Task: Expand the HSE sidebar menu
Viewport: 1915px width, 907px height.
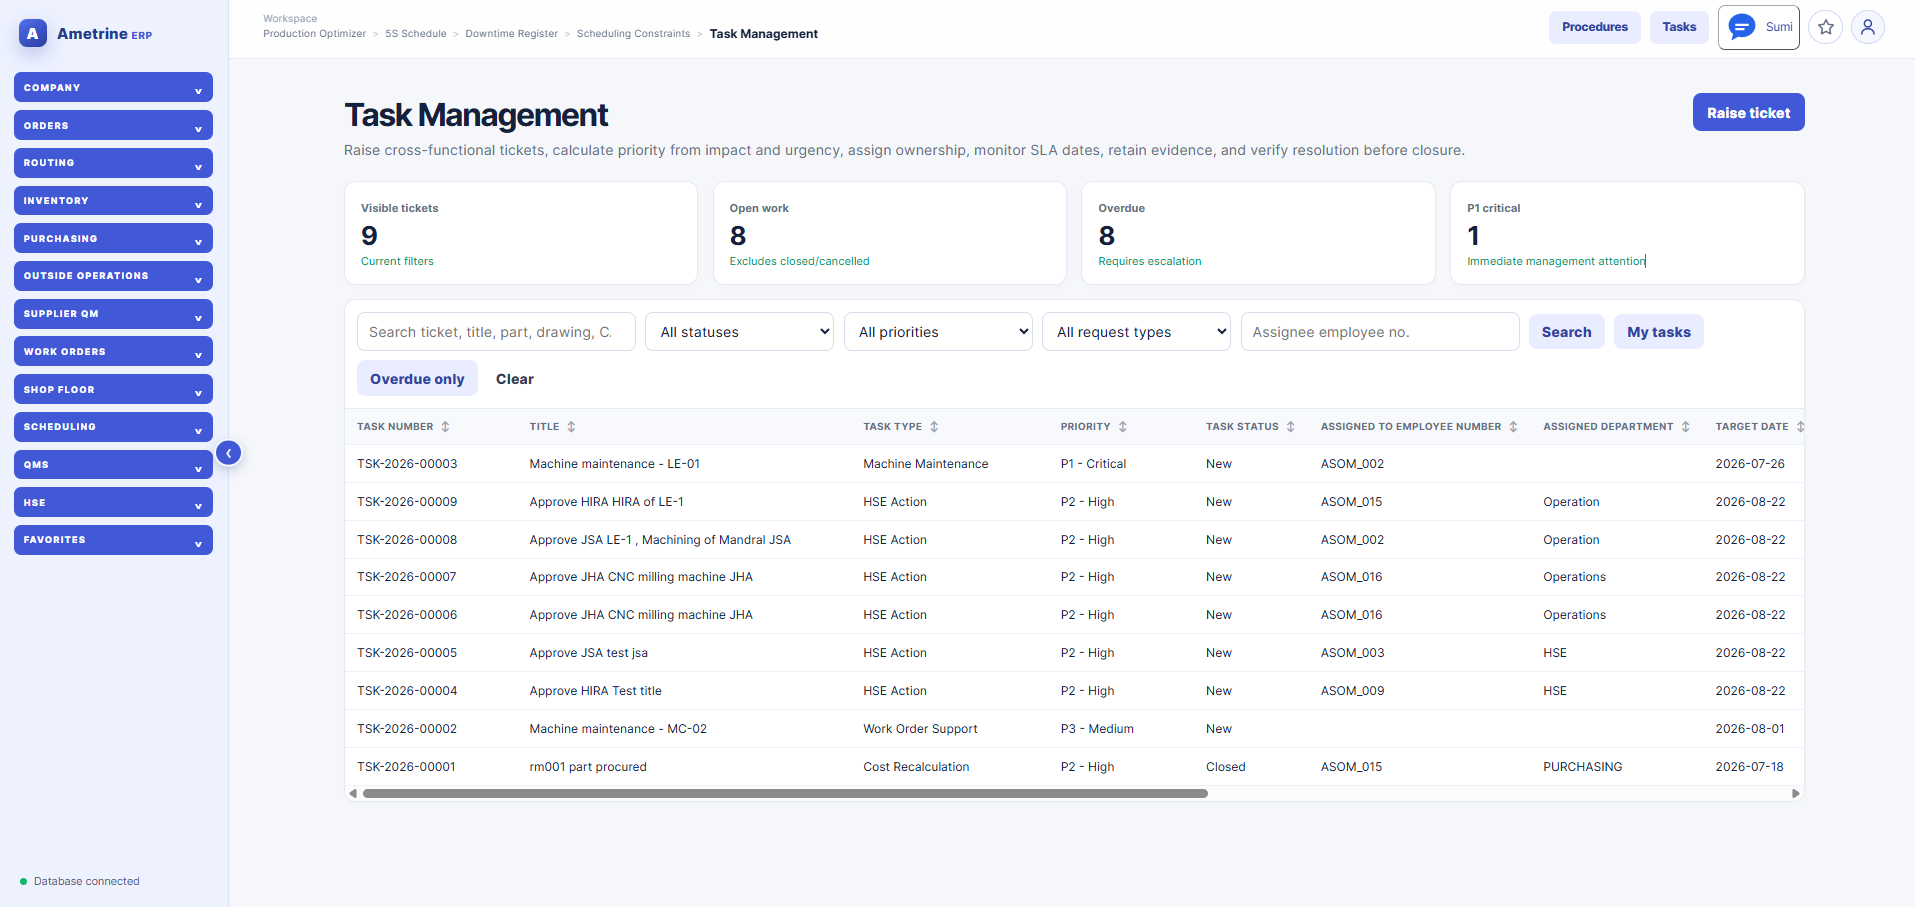Action: tap(113, 502)
